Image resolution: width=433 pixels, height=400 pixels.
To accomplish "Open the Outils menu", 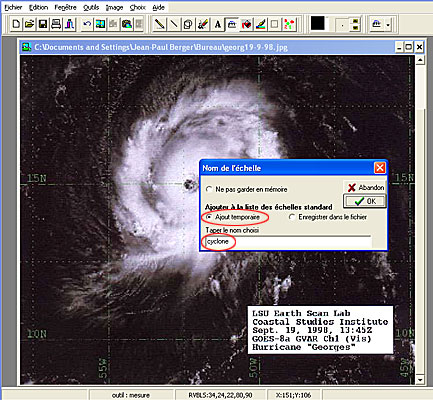I will [x=91, y=7].
